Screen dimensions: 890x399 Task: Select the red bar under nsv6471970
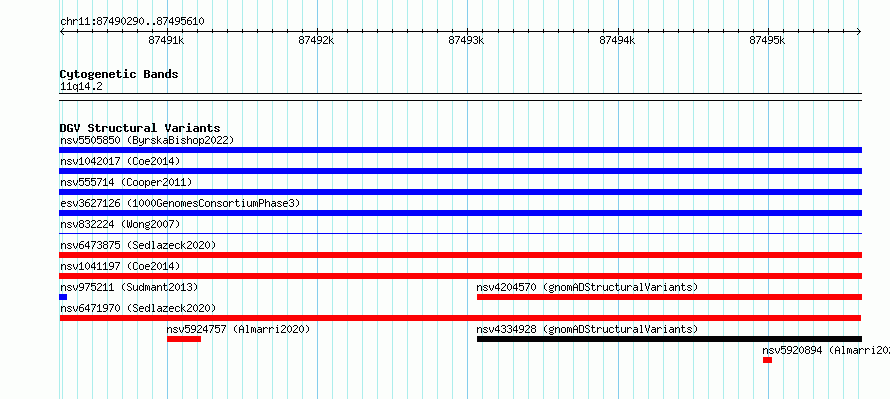coord(460,318)
